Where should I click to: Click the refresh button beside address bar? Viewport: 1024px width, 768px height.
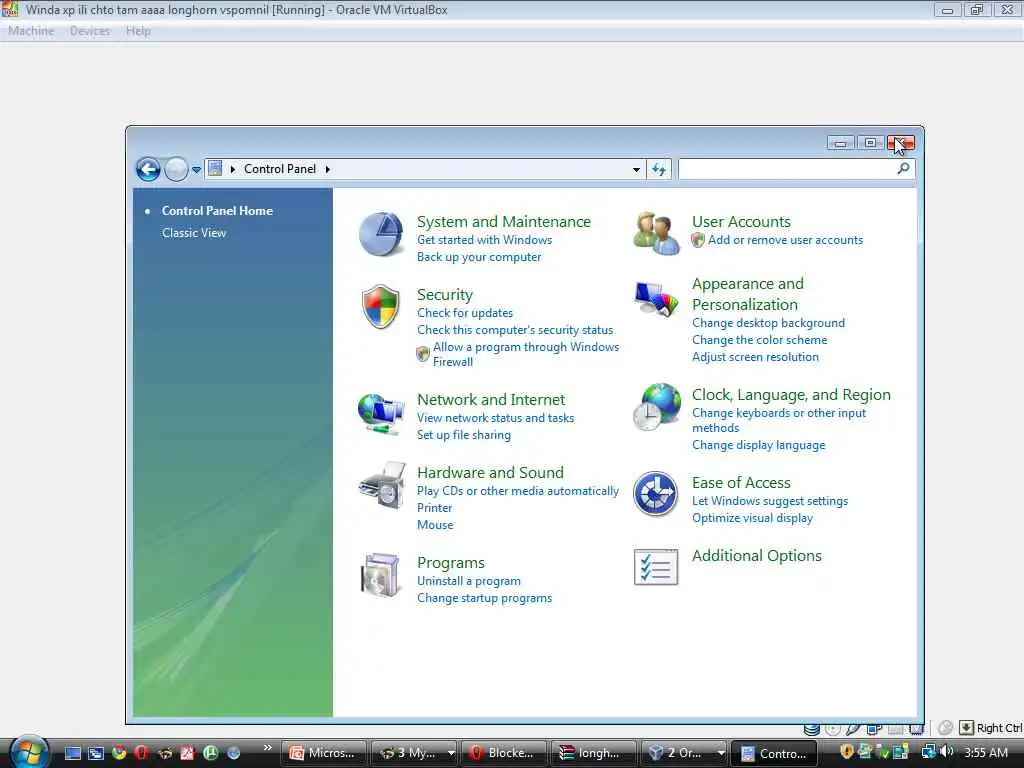(659, 170)
